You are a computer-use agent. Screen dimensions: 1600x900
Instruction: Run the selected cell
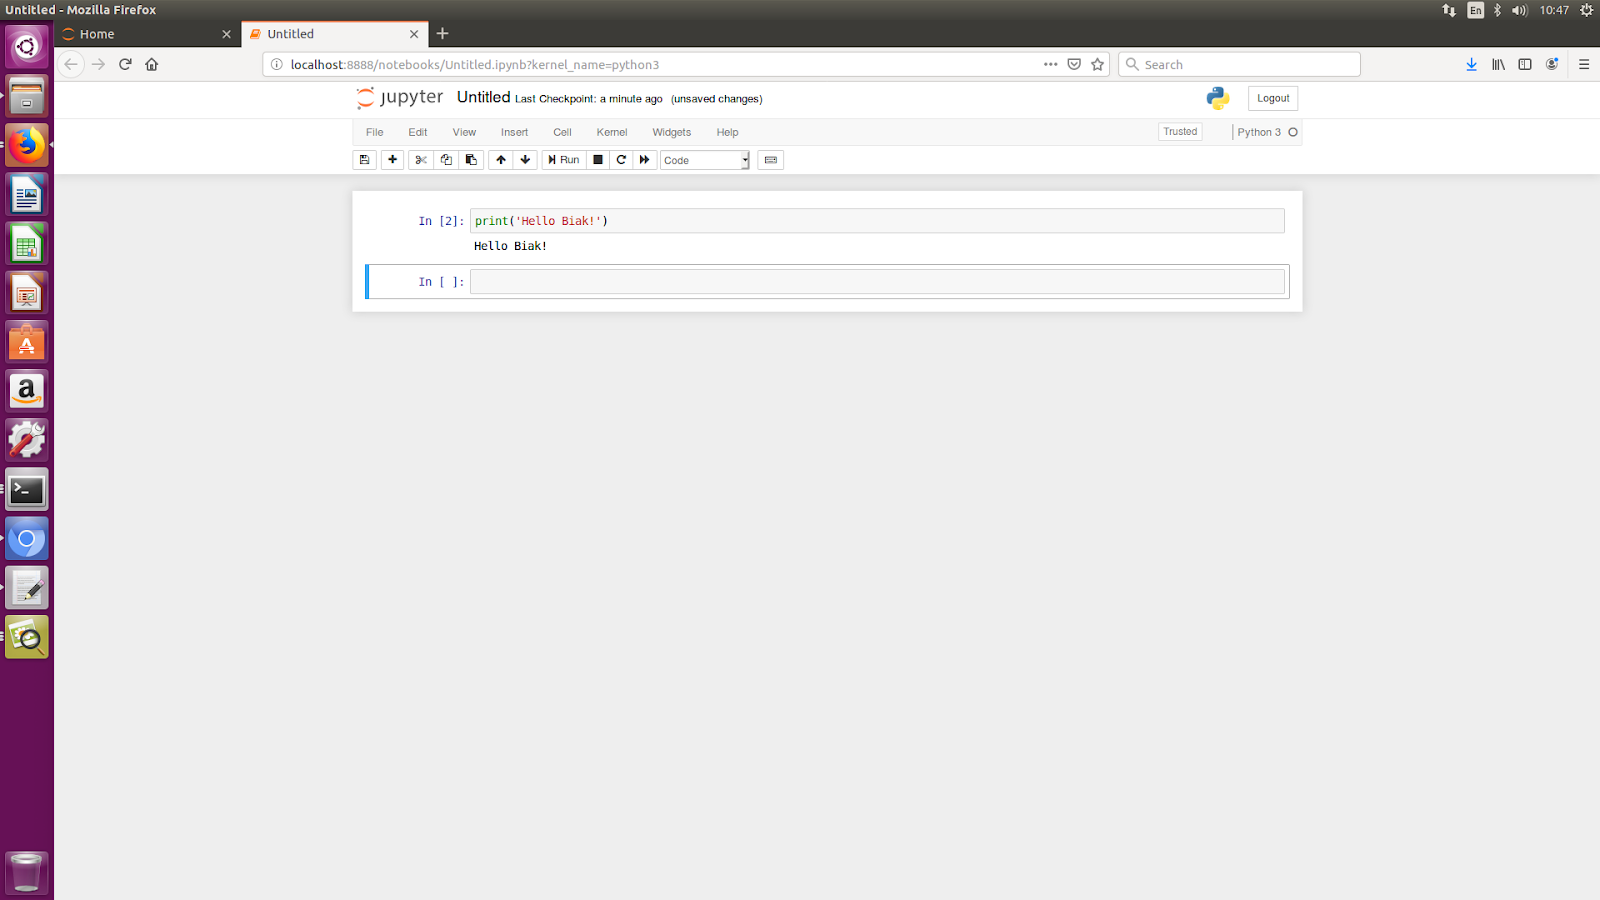[563, 159]
